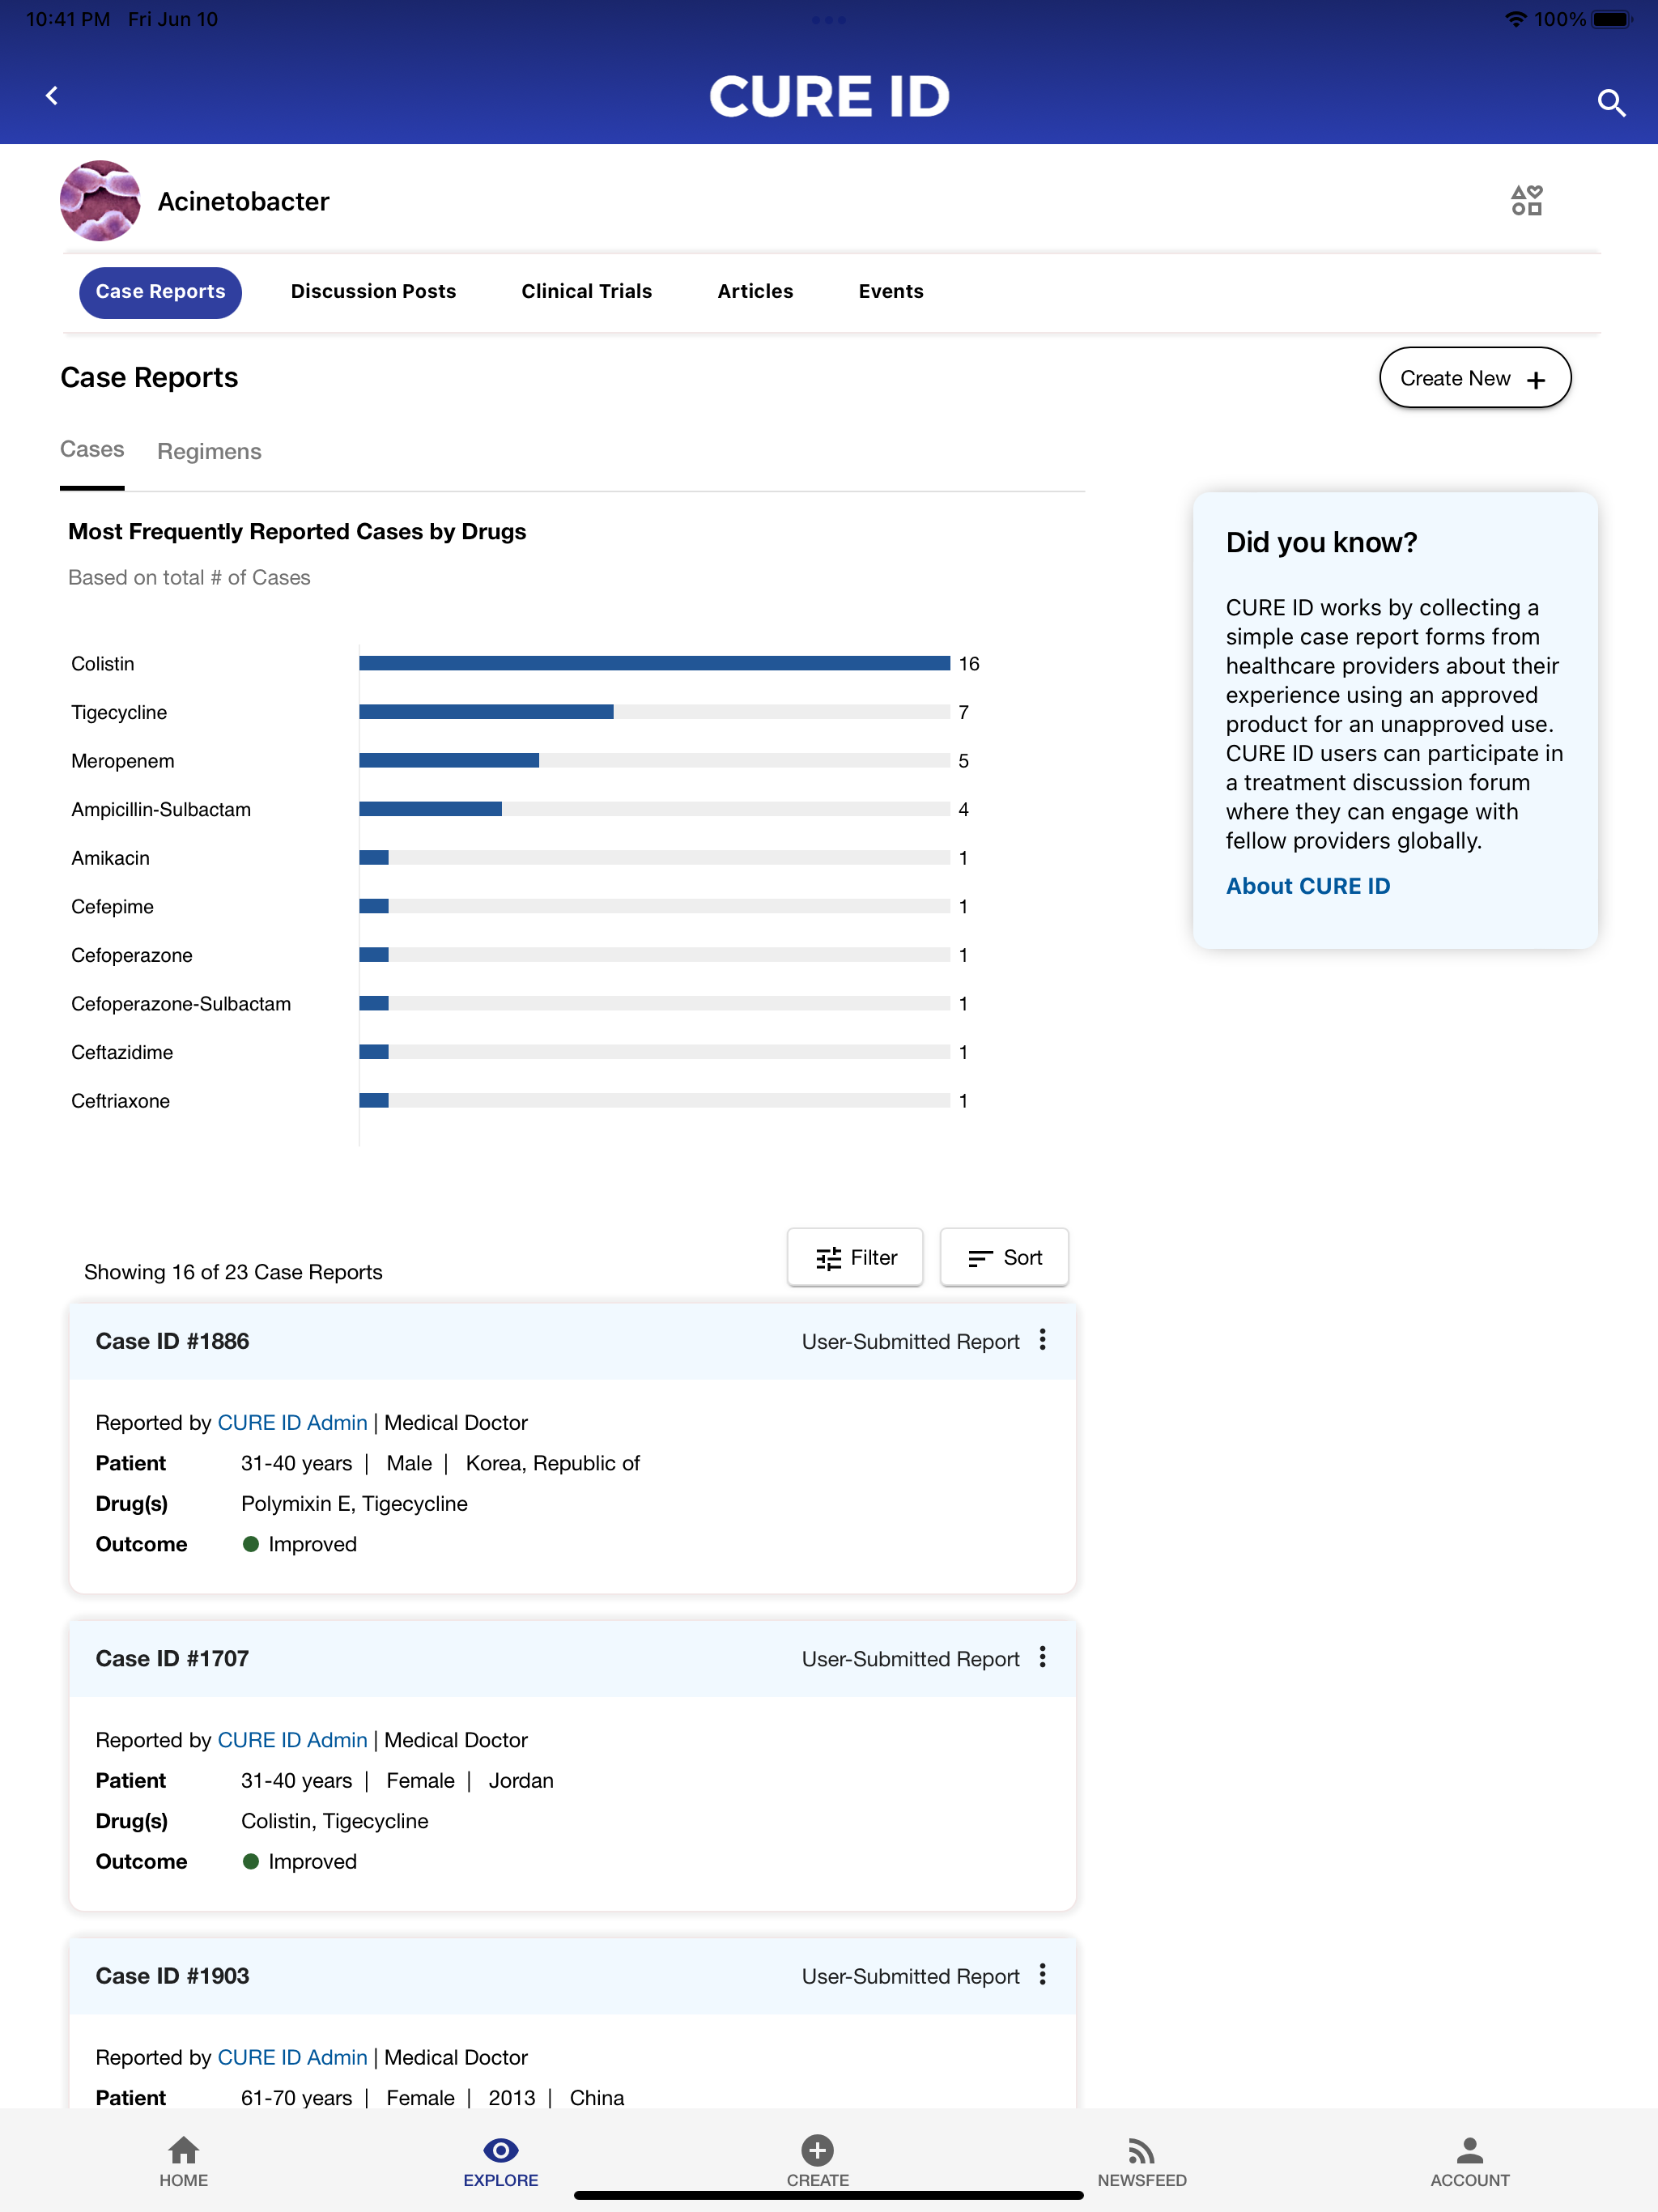Open the Sort options
1658x2212 pixels.
(x=1004, y=1258)
